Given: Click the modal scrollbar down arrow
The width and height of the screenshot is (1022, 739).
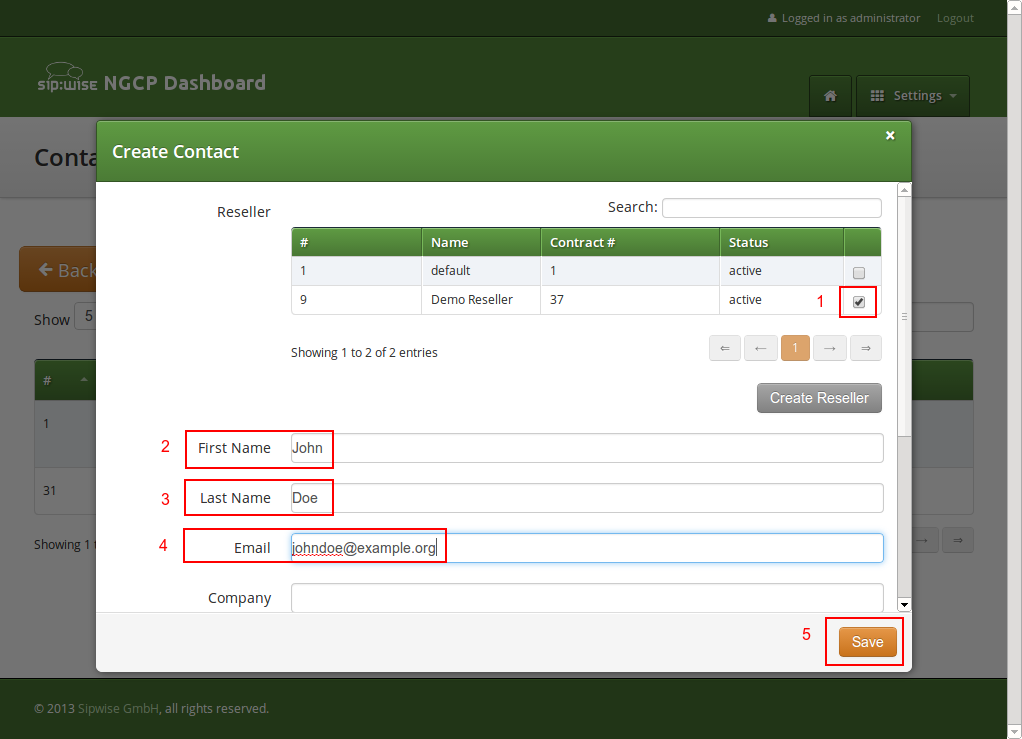Looking at the screenshot, I should tap(904, 604).
